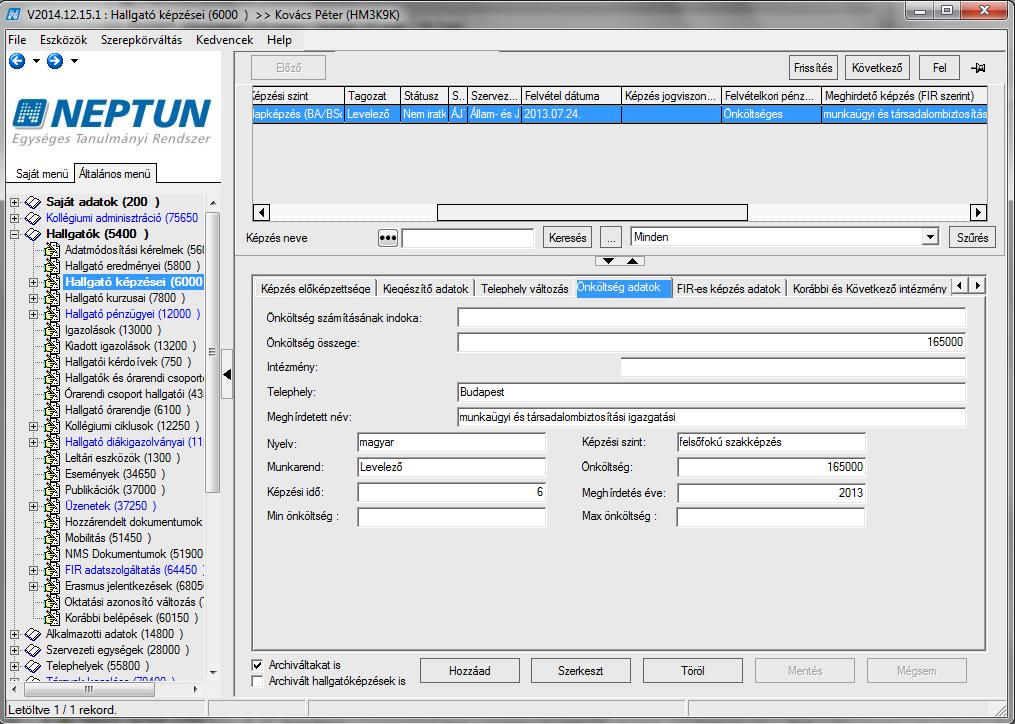This screenshot has width=1015, height=724.
Task: Click the Kollégiumi adminisztráció book icon
Action: coord(33,218)
